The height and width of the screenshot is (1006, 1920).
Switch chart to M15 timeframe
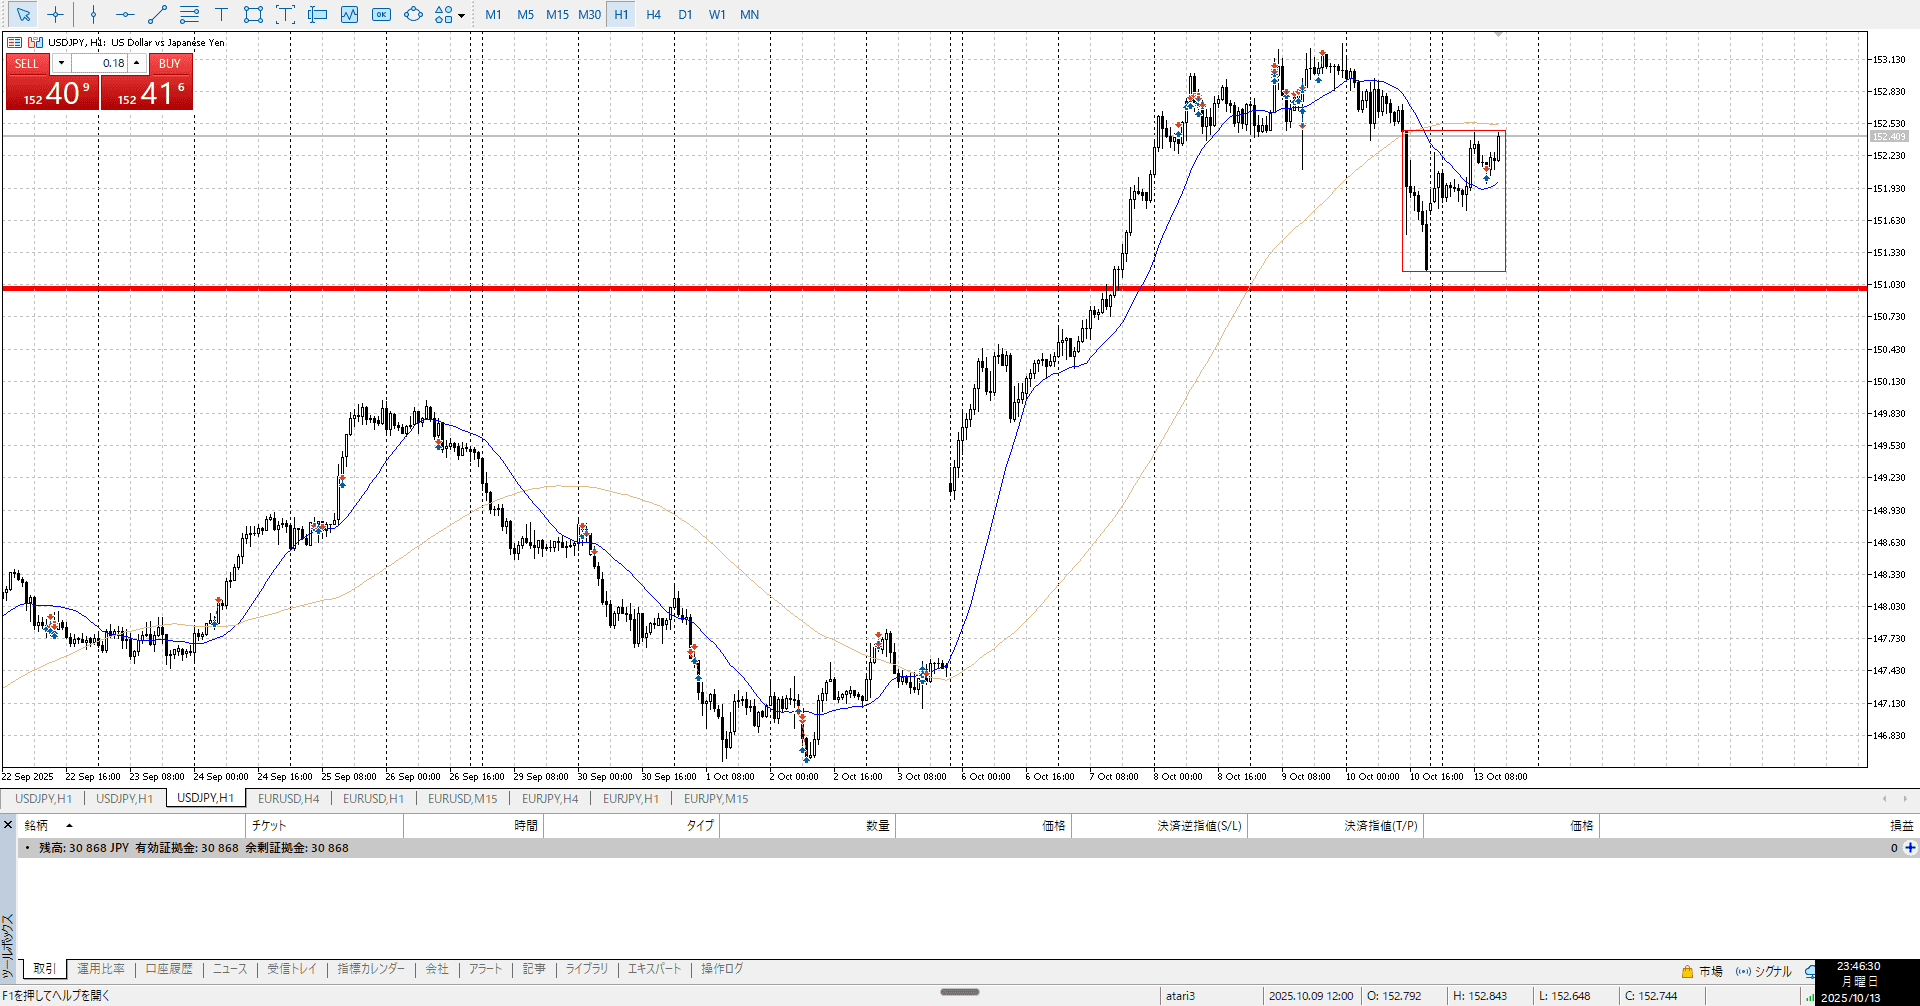coord(557,14)
